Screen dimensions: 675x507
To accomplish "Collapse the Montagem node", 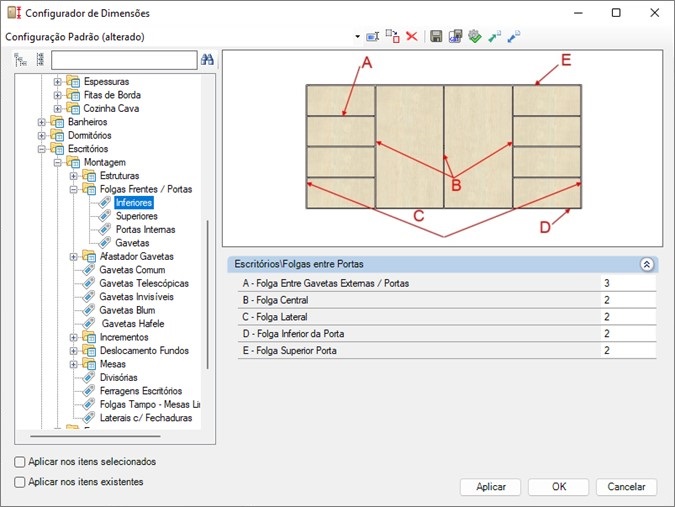I will pyautogui.click(x=57, y=163).
